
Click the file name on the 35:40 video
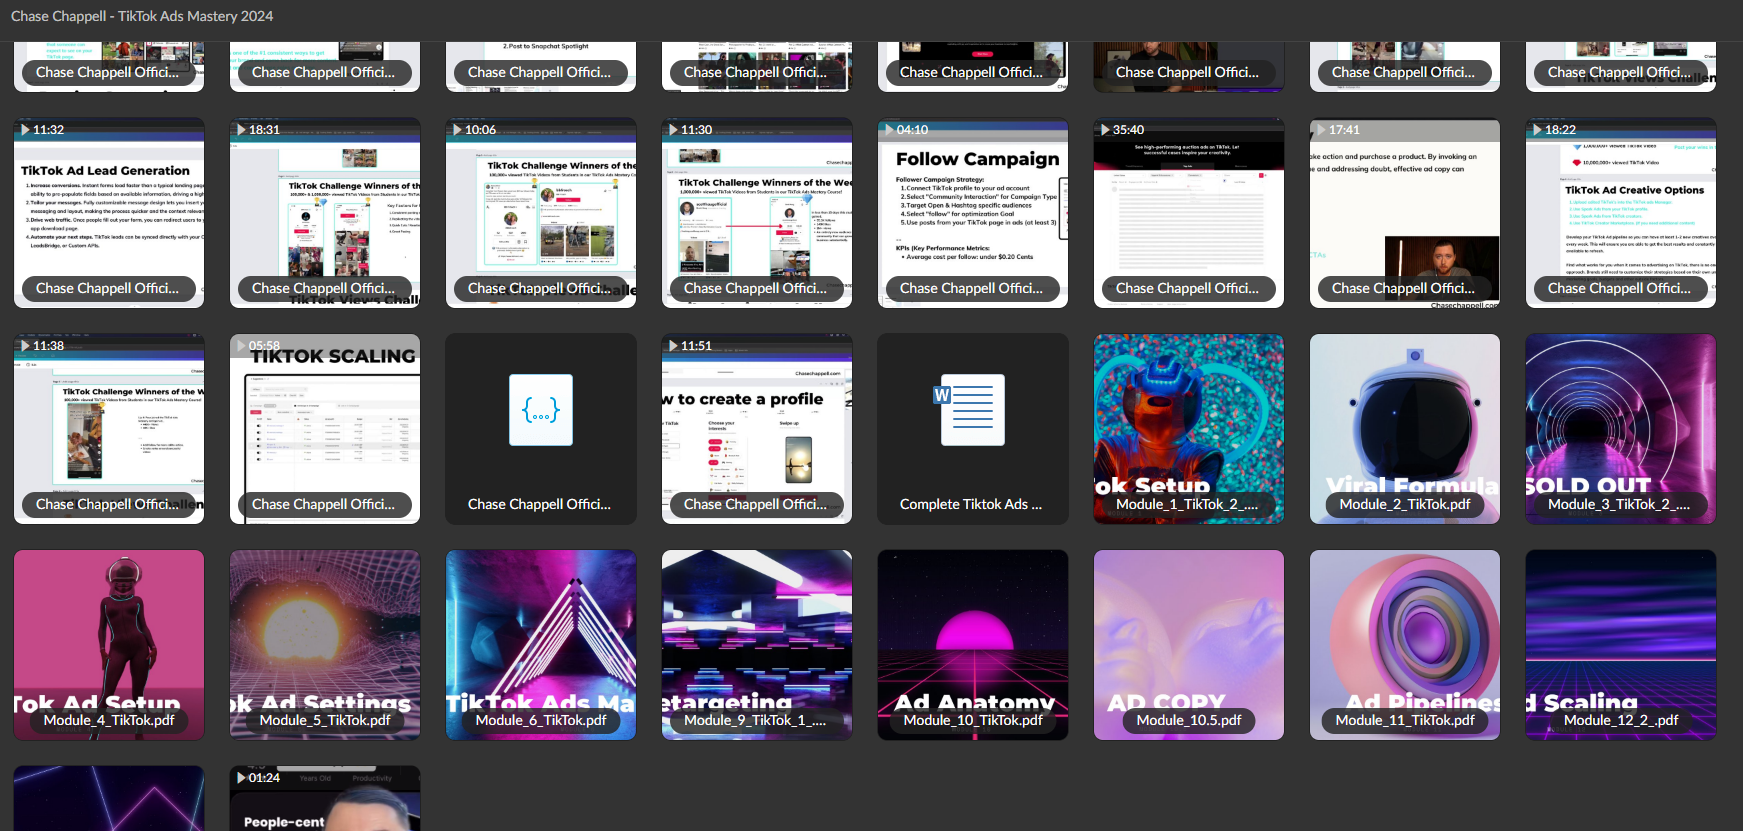(x=1187, y=288)
